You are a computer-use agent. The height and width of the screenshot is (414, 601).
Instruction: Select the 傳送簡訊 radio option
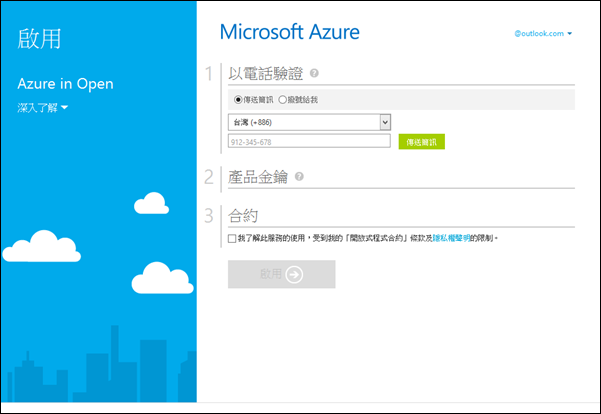238,100
